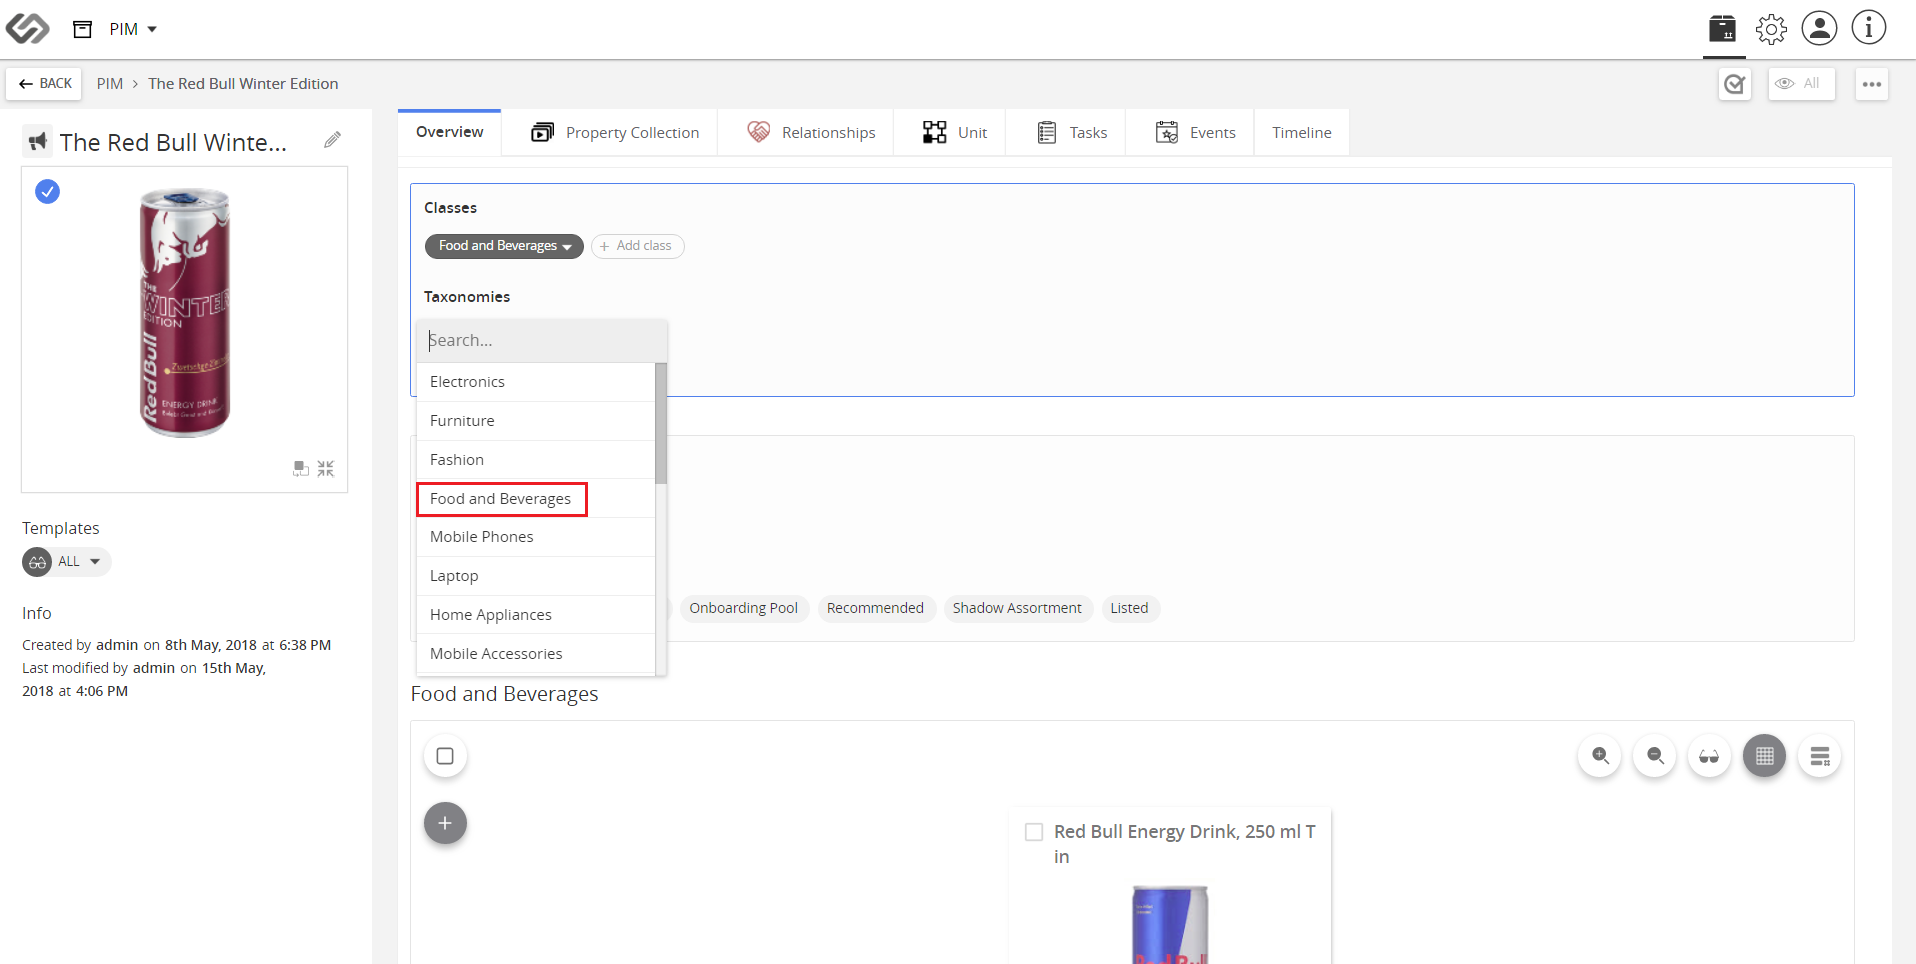The height and width of the screenshot is (964, 1916).
Task: Select Electronics from taxonomy list
Action: [536, 382]
